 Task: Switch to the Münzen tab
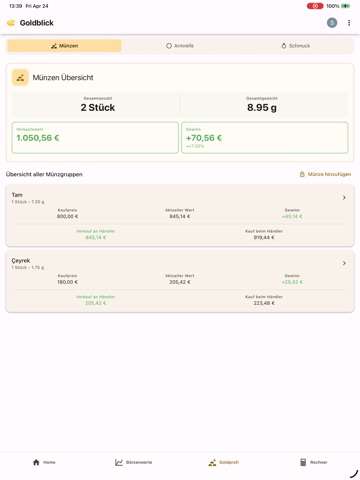64,46
